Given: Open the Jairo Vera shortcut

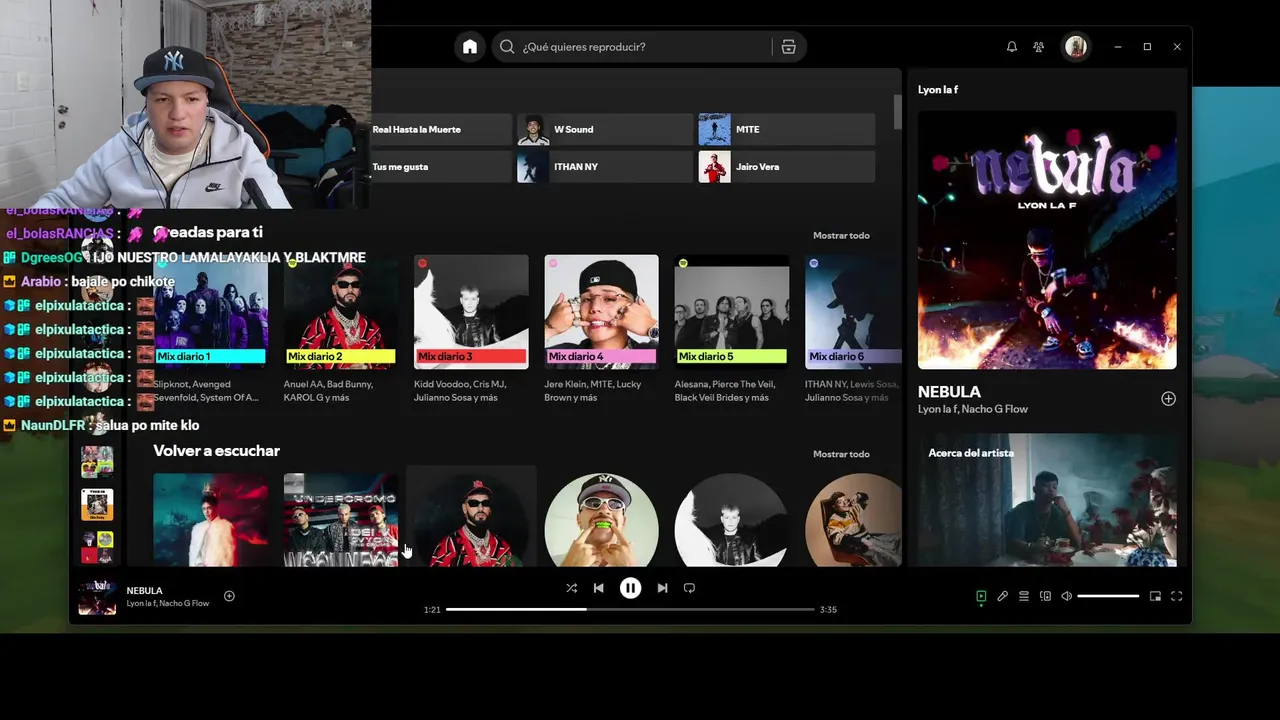Looking at the screenshot, I should pos(786,166).
